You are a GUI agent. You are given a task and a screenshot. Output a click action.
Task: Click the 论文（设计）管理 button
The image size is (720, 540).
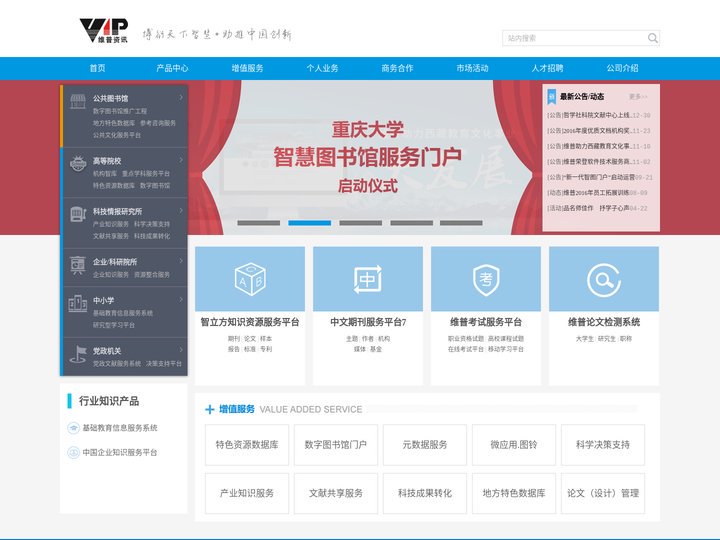click(603, 493)
